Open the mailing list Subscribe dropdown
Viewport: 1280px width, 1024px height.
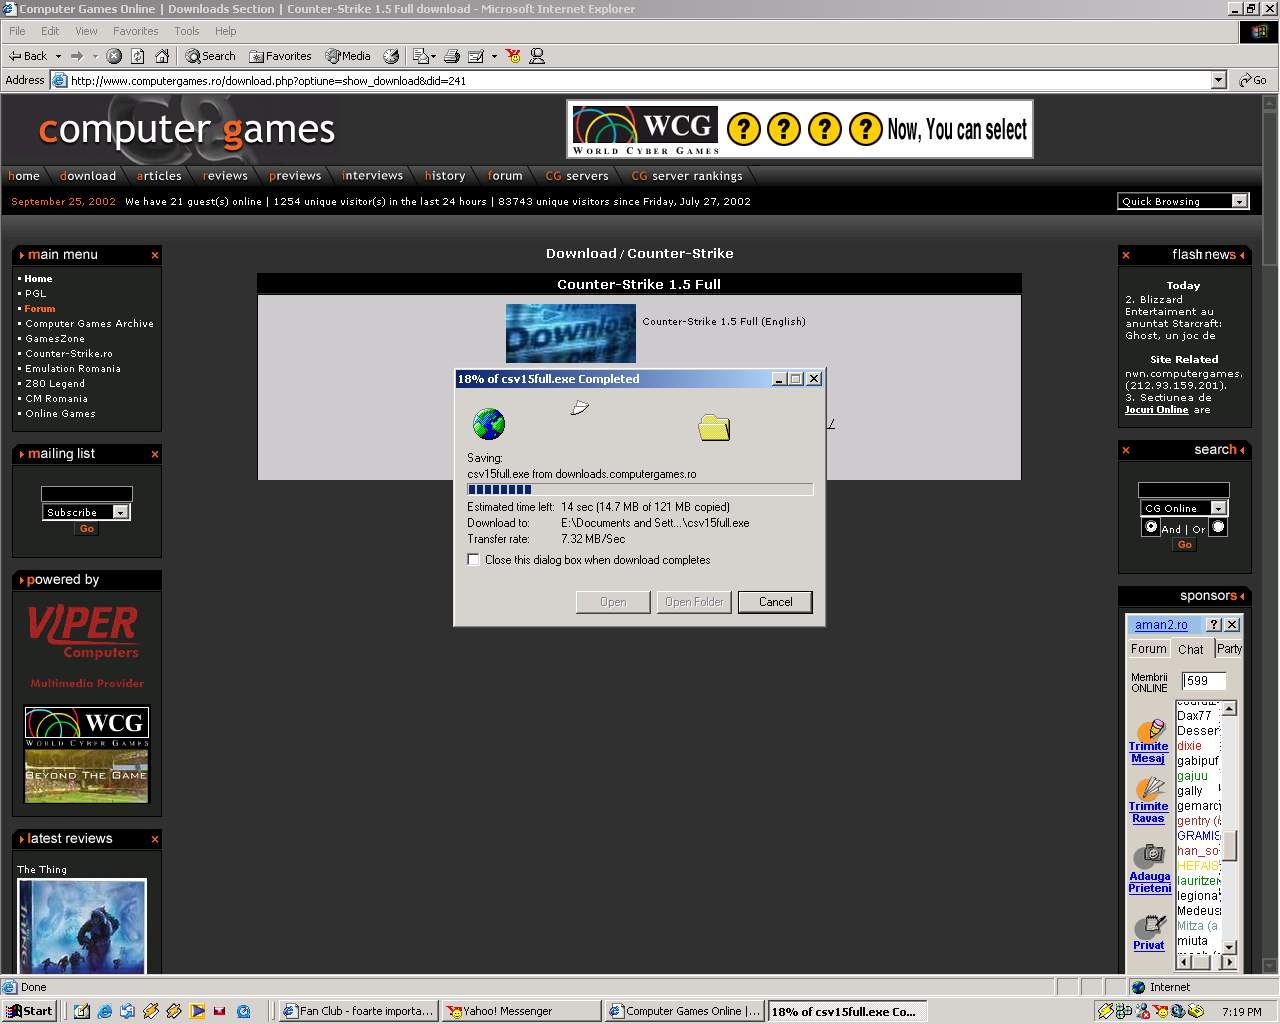(87, 512)
